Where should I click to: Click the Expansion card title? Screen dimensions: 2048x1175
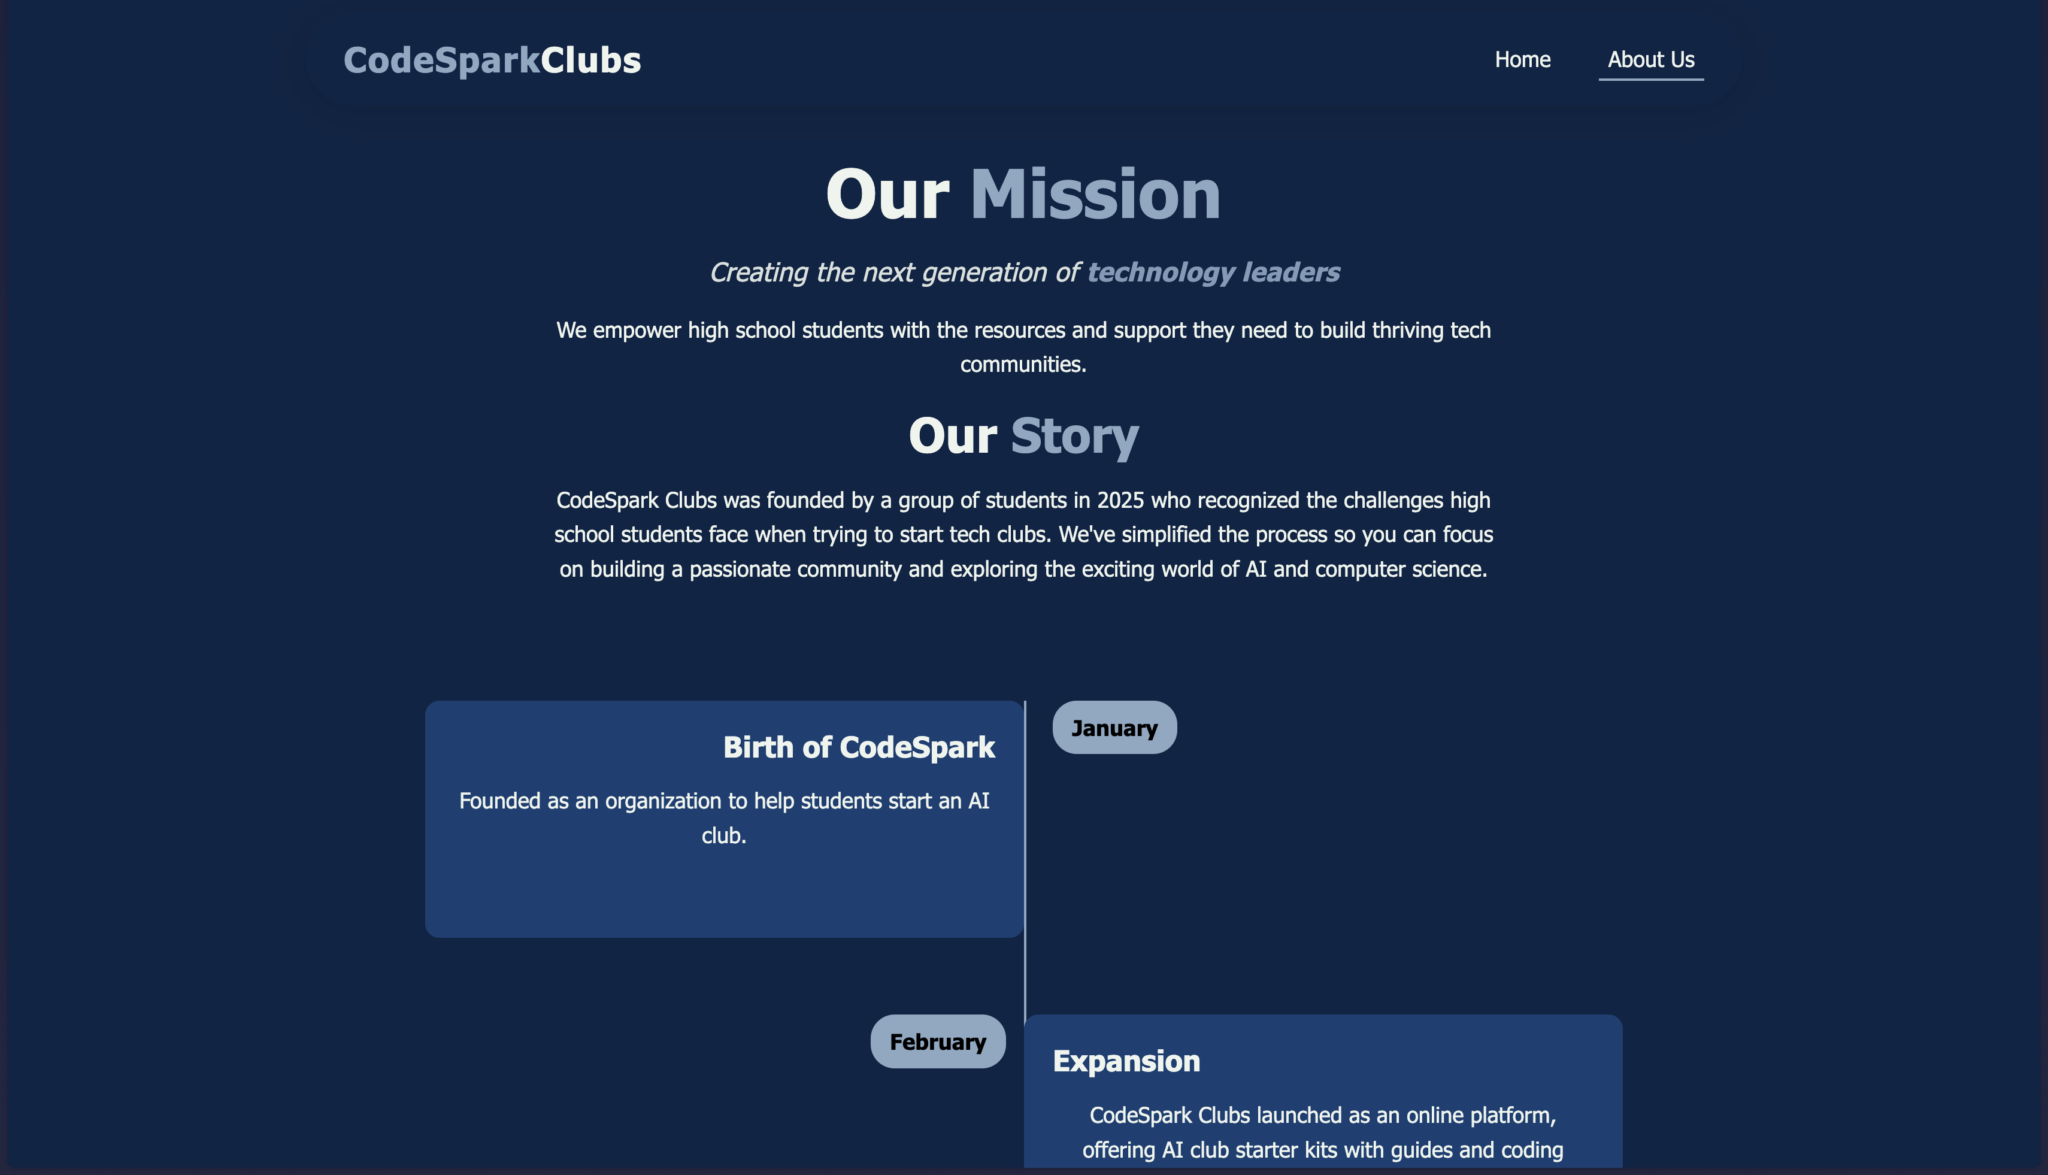click(1126, 1061)
